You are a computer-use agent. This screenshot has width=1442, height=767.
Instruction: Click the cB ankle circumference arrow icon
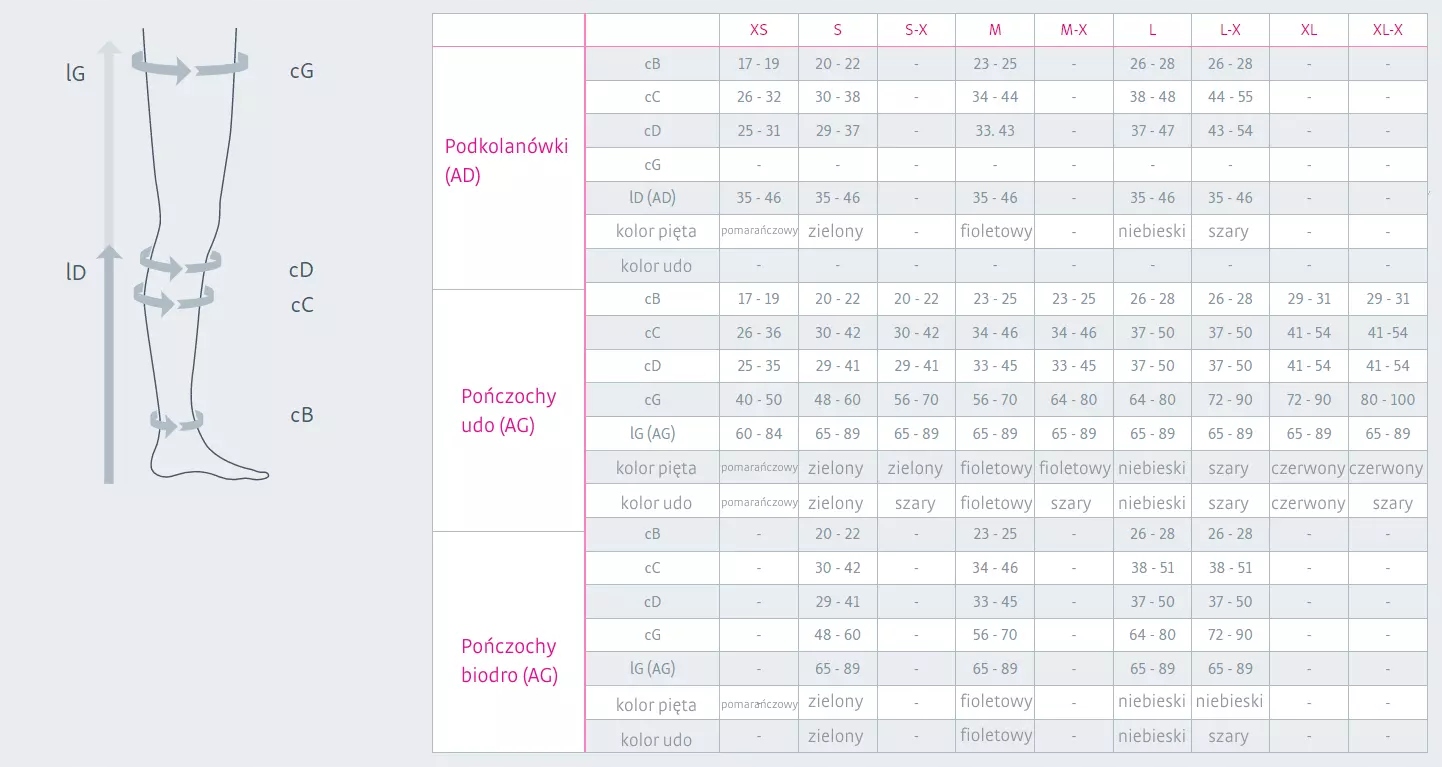click(177, 422)
